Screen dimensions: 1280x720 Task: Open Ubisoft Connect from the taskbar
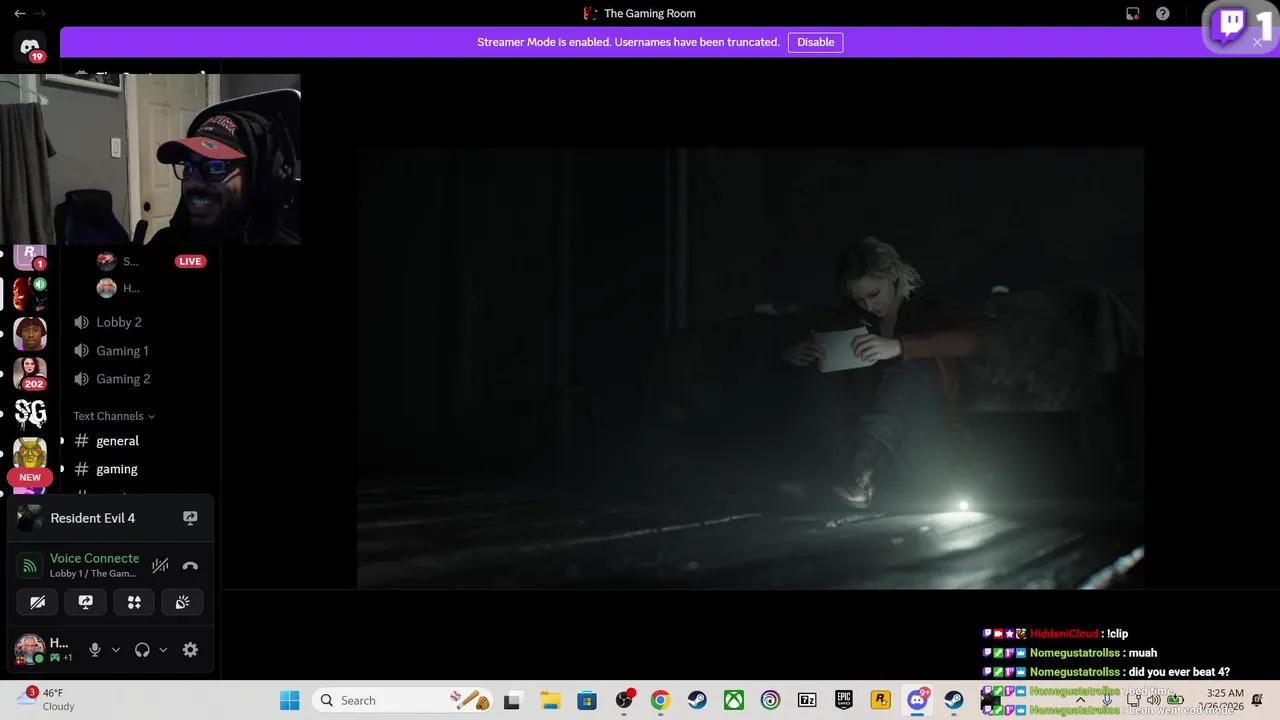[x=770, y=700]
